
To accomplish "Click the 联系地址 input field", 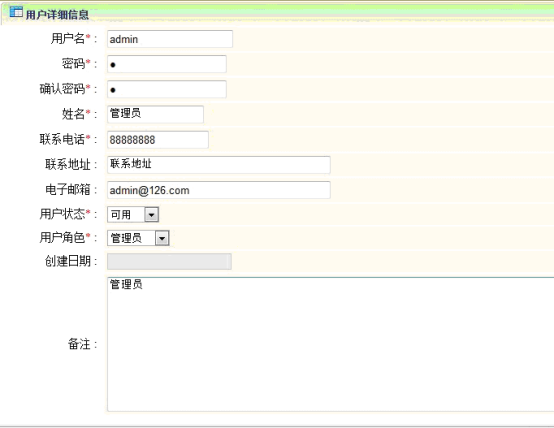I will point(219,165).
